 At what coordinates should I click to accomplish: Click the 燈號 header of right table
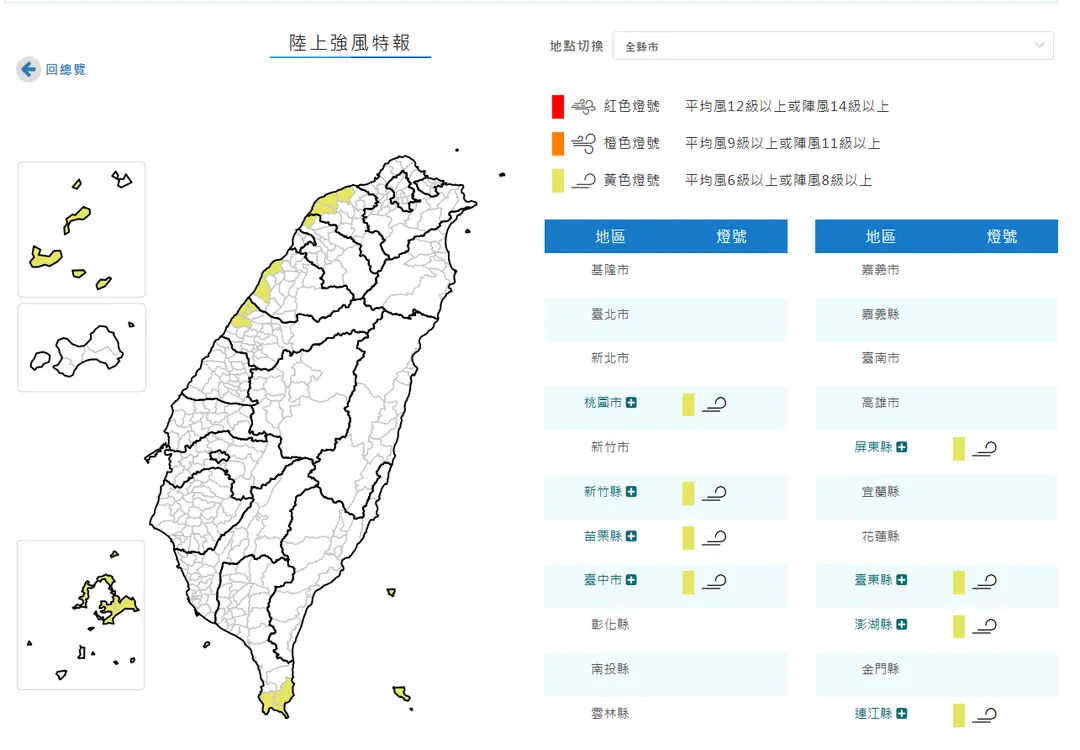1001,237
